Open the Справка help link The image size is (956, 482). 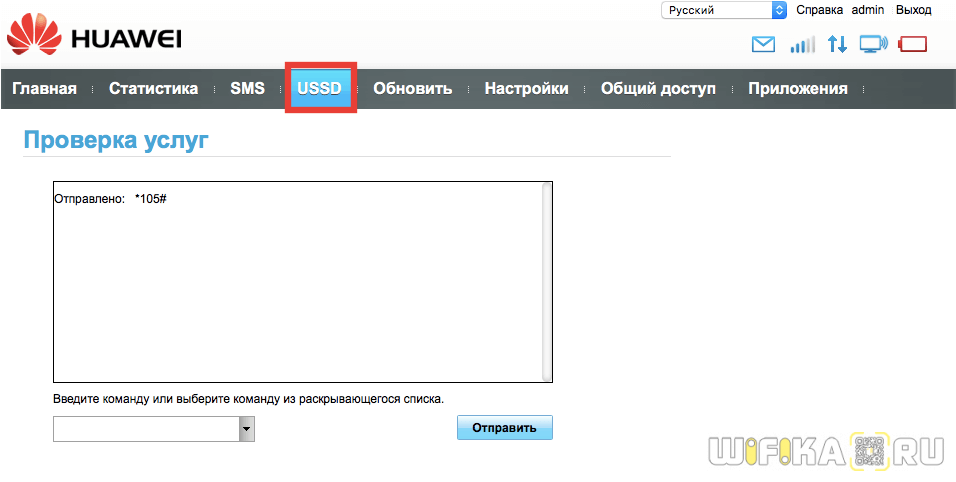(x=819, y=10)
